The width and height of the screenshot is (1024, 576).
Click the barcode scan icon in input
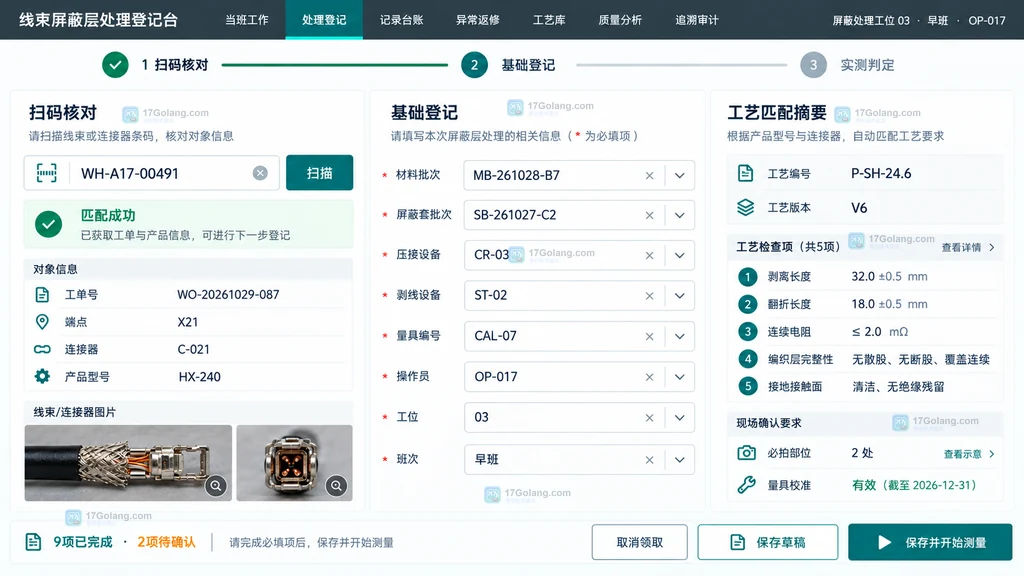pyautogui.click(x=46, y=173)
